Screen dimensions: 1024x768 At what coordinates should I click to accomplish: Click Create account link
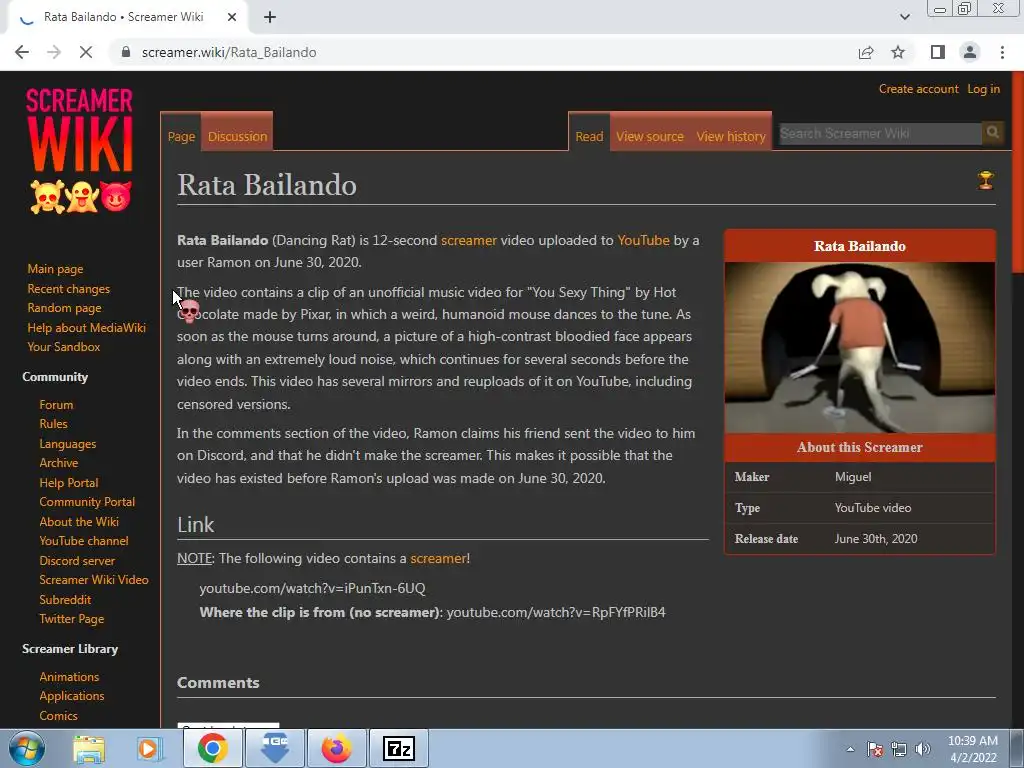point(918,89)
